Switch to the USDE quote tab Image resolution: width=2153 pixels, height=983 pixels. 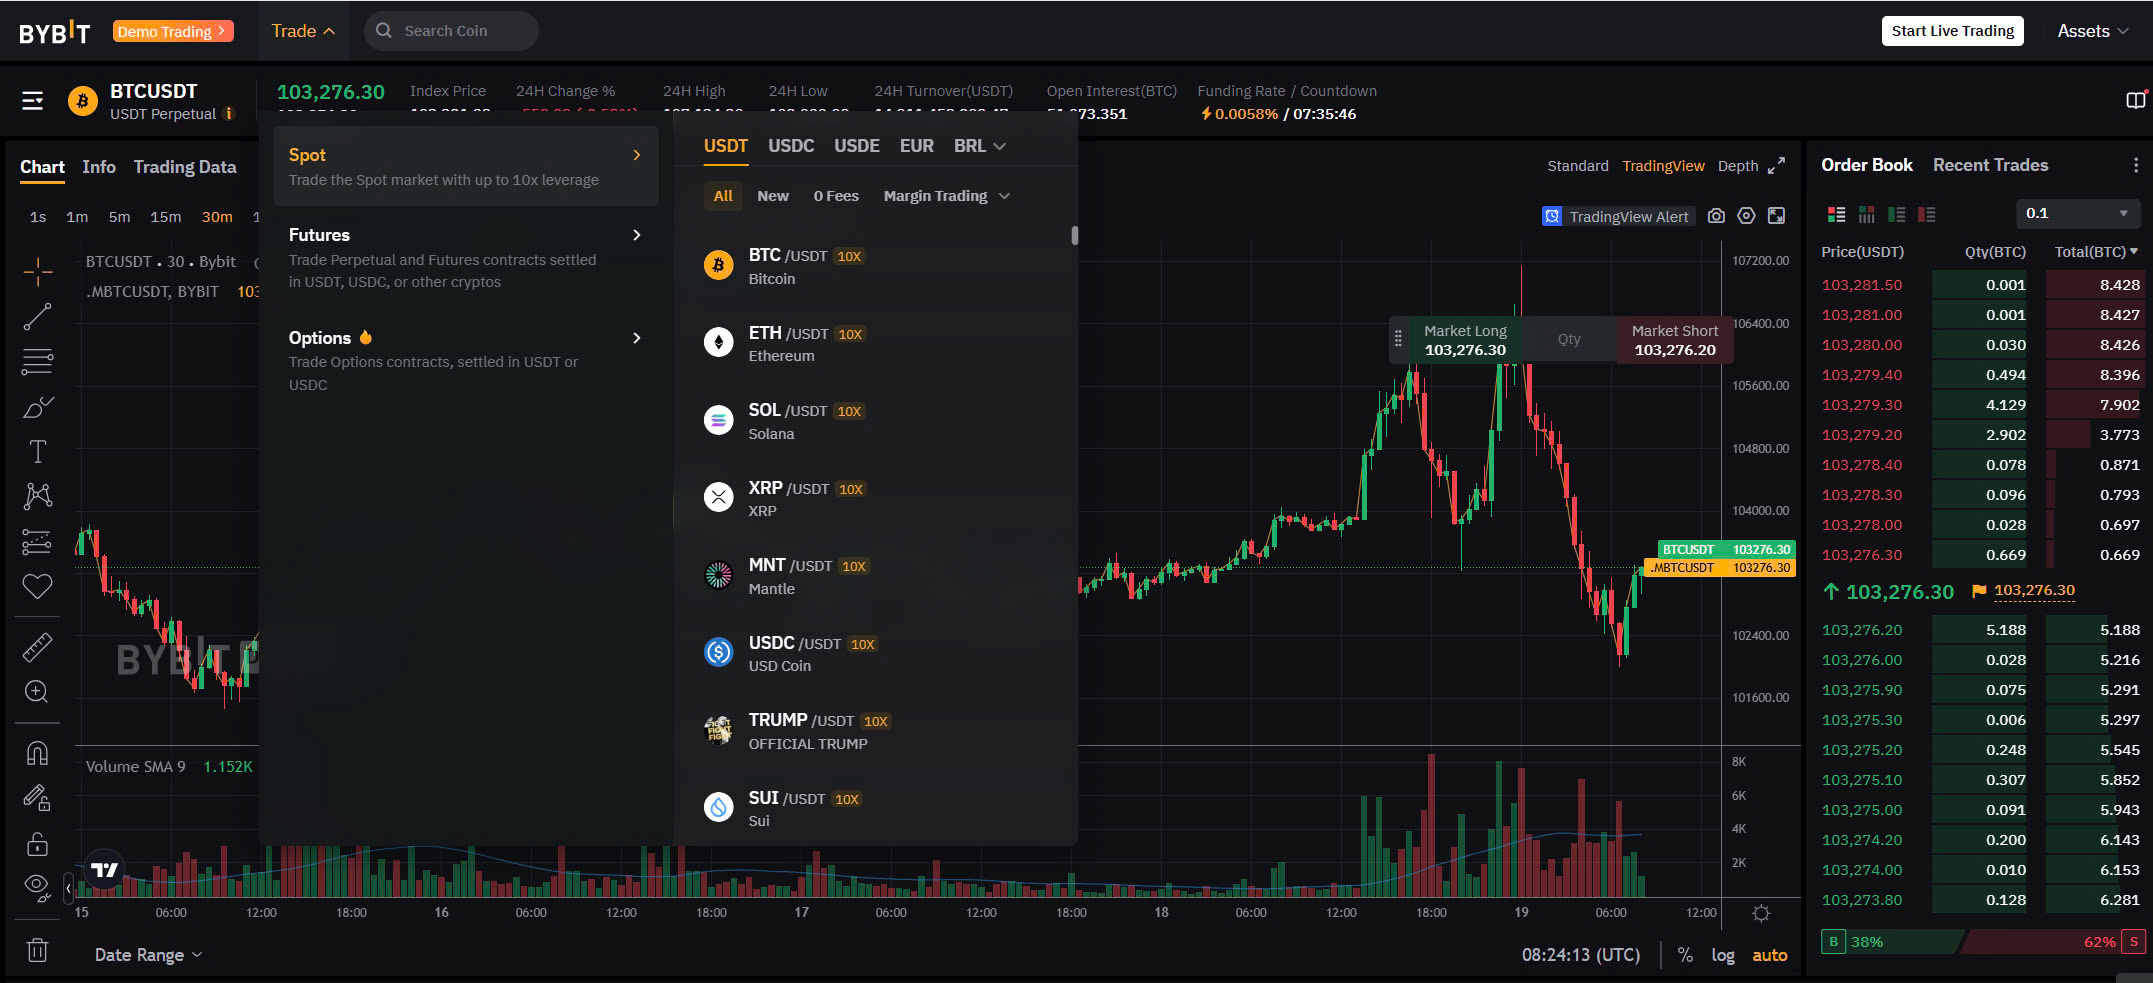[x=857, y=146]
